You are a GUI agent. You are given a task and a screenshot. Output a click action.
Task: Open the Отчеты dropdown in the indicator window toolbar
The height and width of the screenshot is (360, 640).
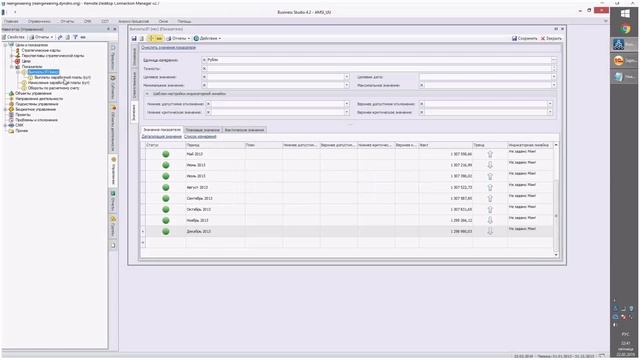[178, 38]
